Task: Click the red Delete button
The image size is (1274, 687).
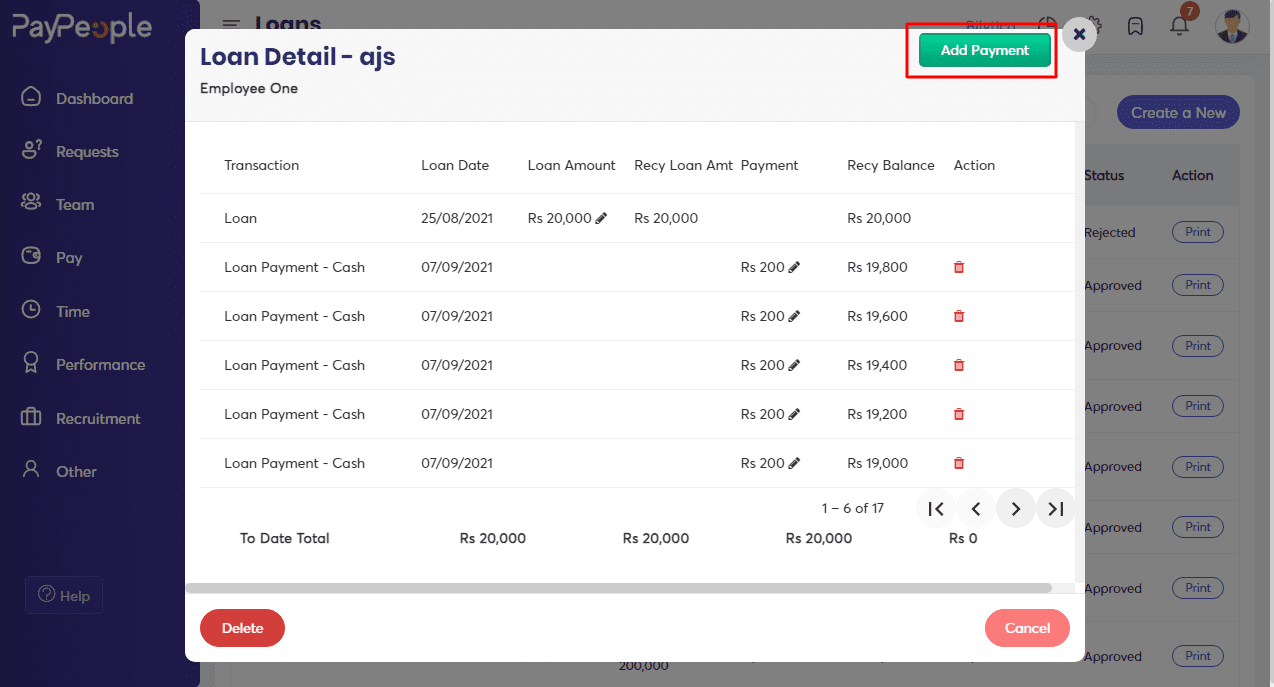Action: [242, 628]
